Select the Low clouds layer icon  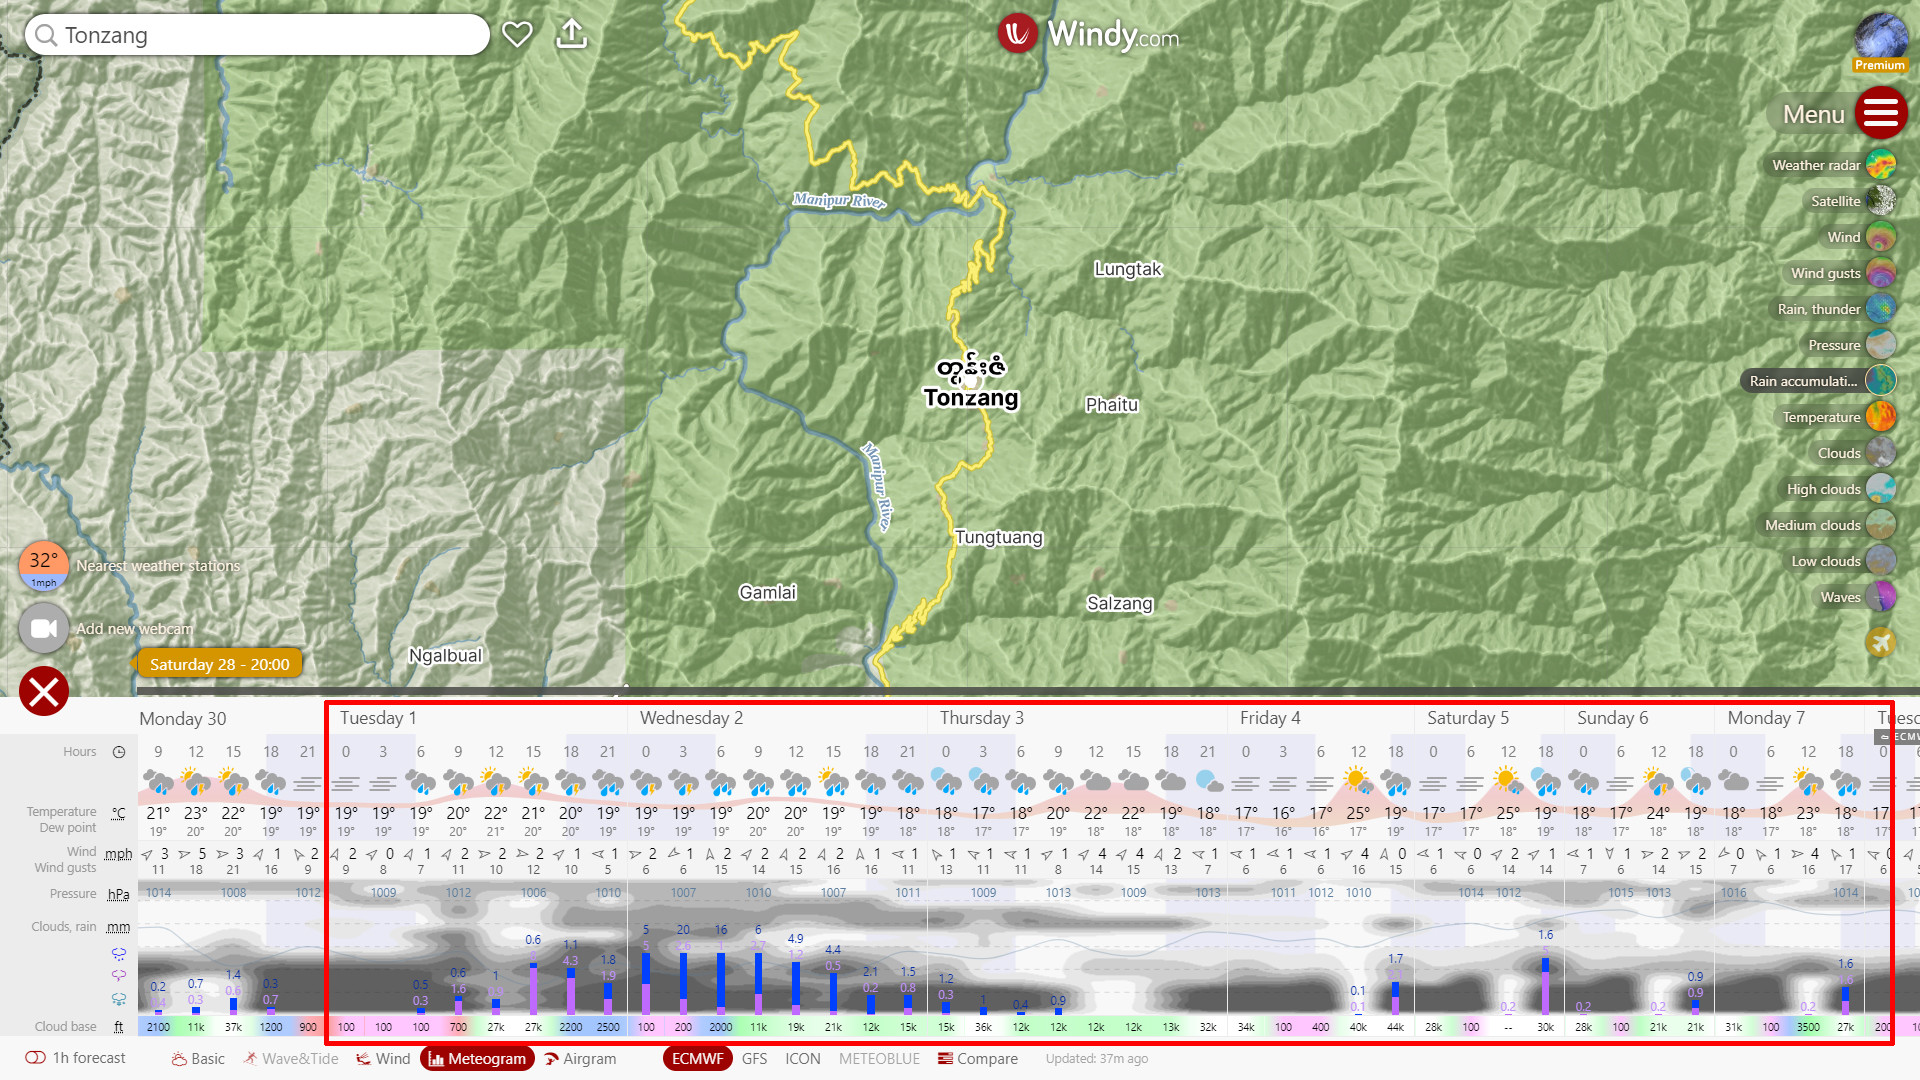1881,561
